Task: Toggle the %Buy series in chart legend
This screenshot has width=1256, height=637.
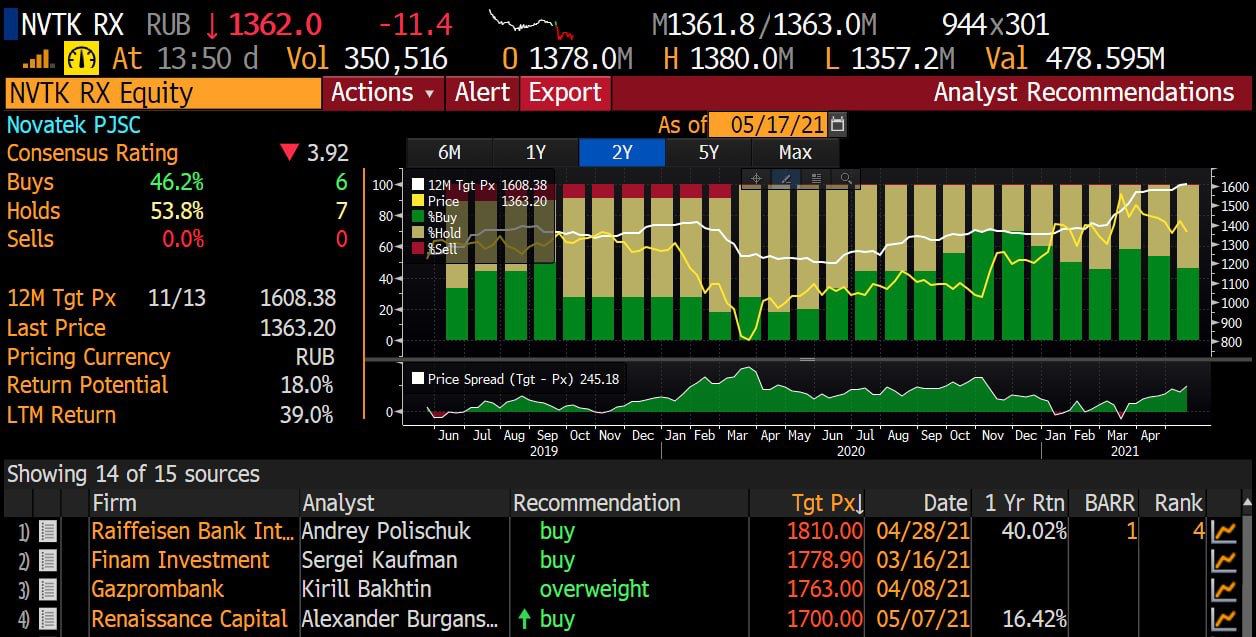Action: pos(419,217)
